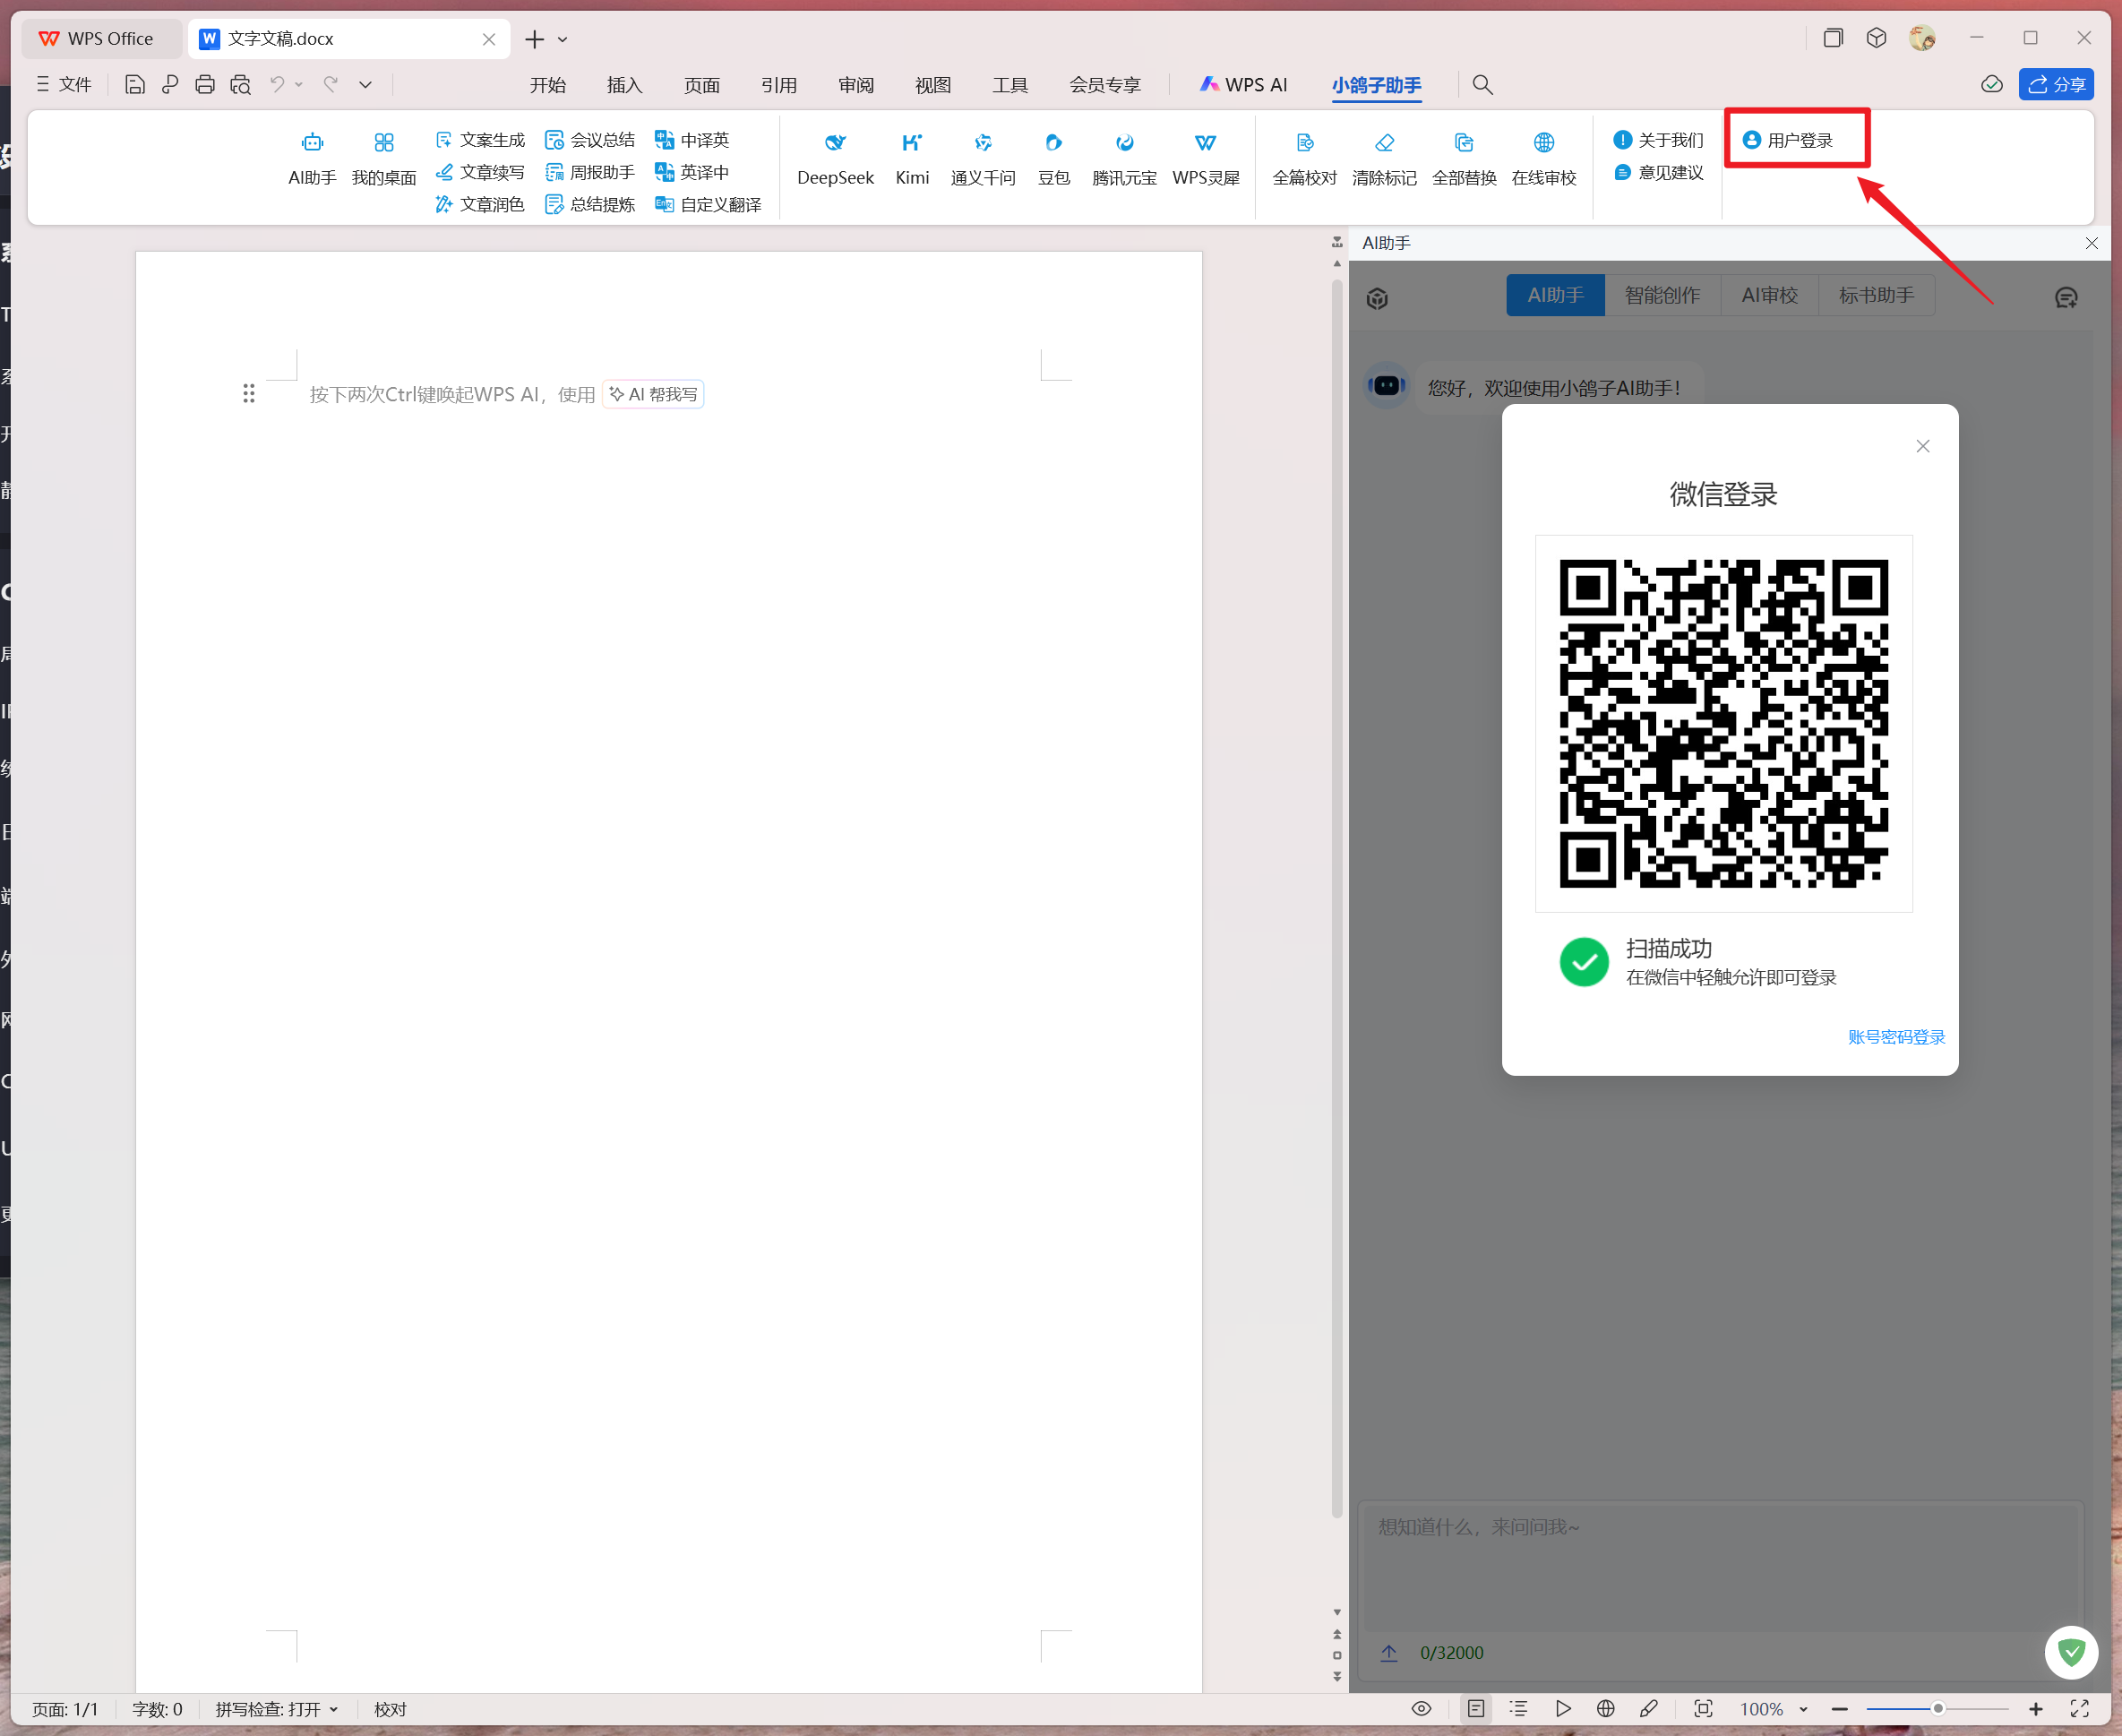Launch 文章续写 tool
The height and width of the screenshot is (1736, 2122).
pos(480,172)
